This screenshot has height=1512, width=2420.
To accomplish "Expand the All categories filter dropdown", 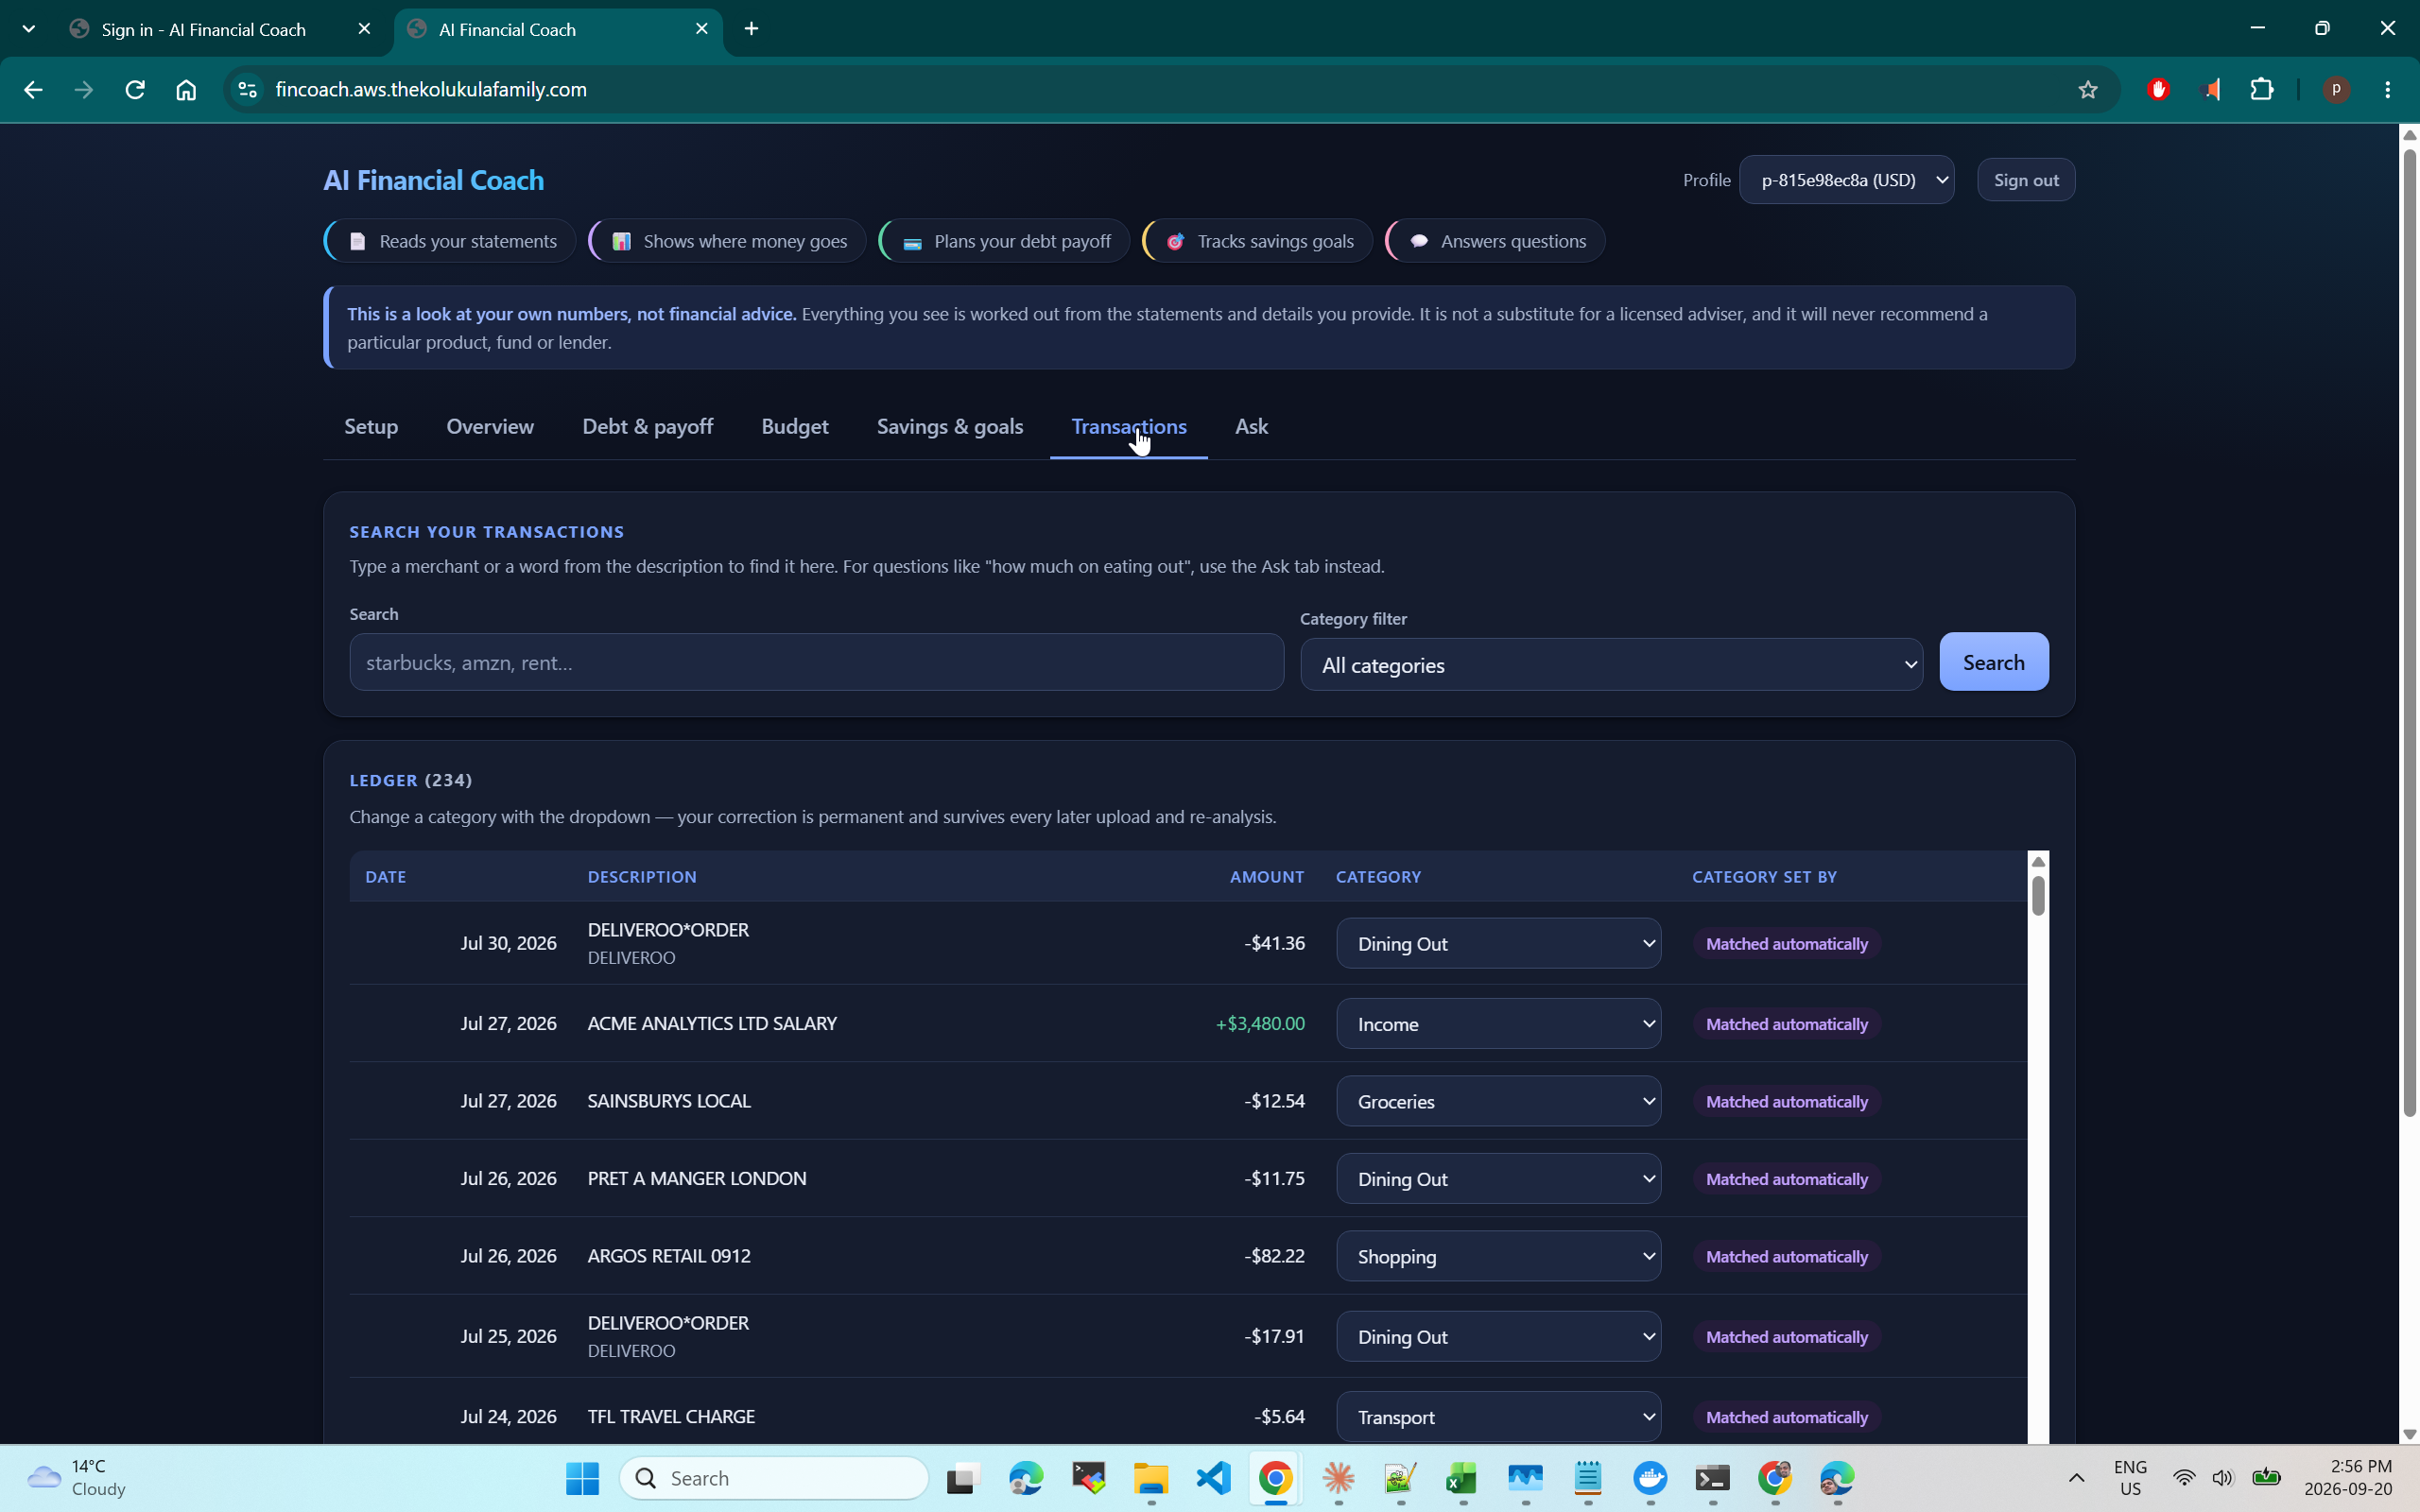I will coord(1611,665).
